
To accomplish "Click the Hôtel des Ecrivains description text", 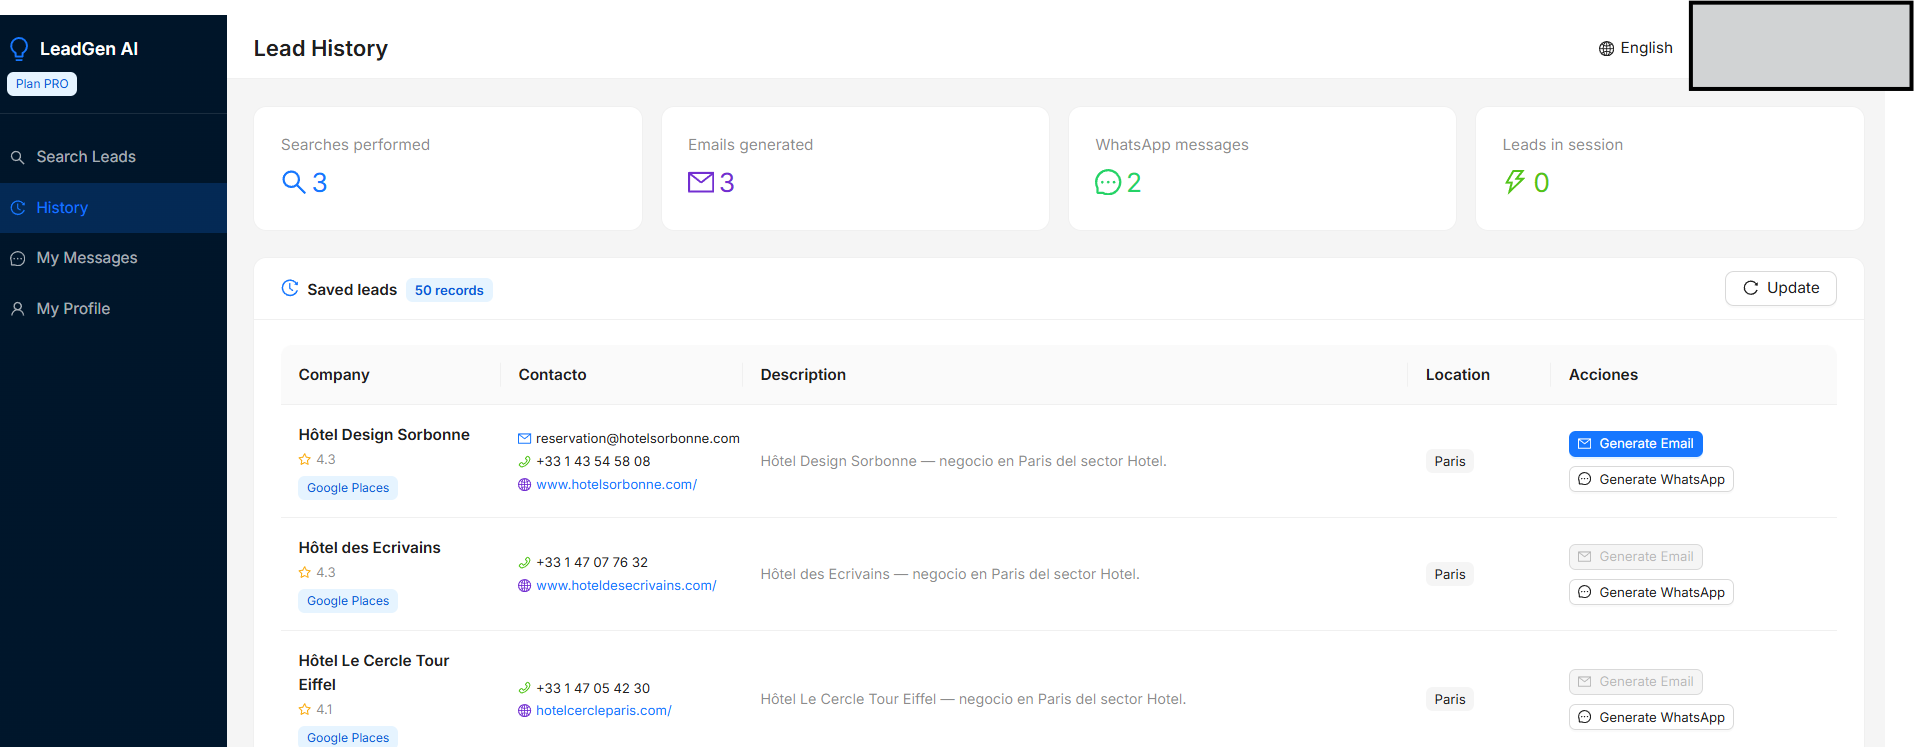I will (950, 574).
